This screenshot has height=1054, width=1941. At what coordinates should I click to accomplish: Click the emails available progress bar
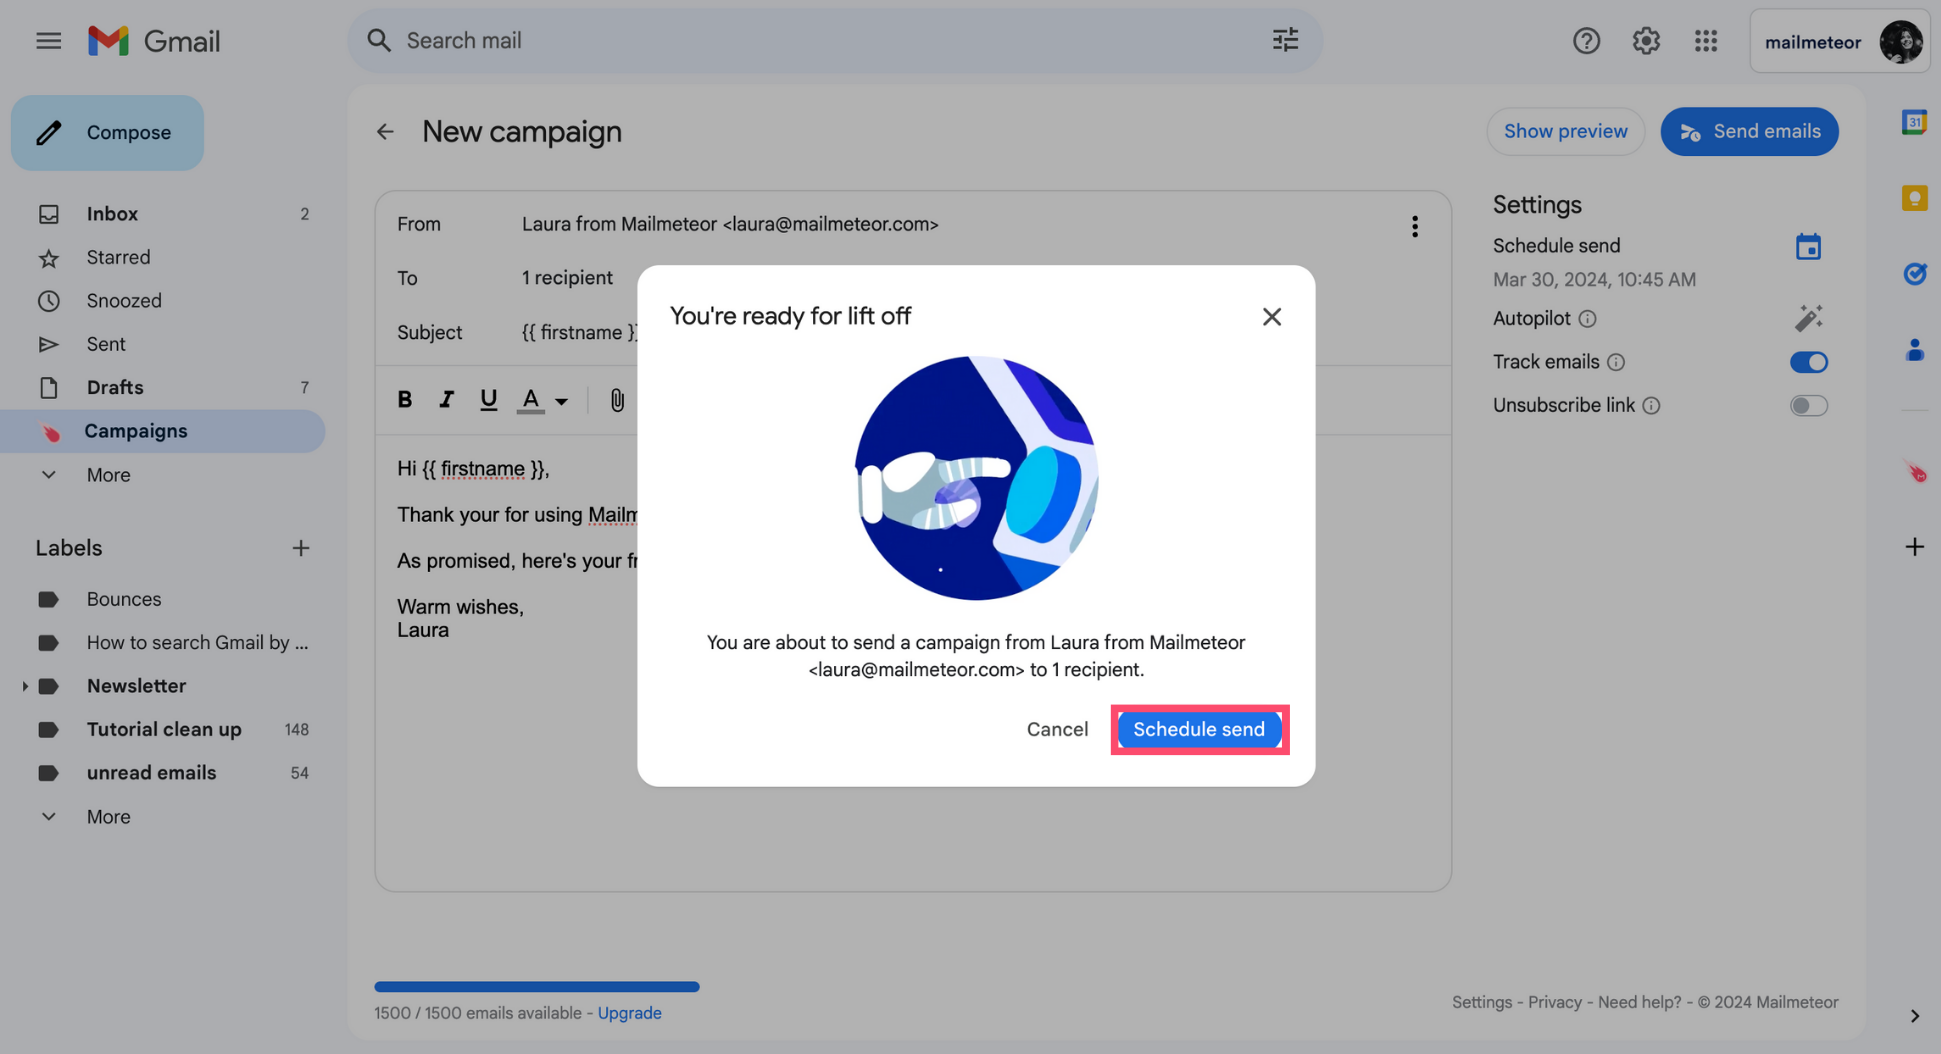click(537, 987)
